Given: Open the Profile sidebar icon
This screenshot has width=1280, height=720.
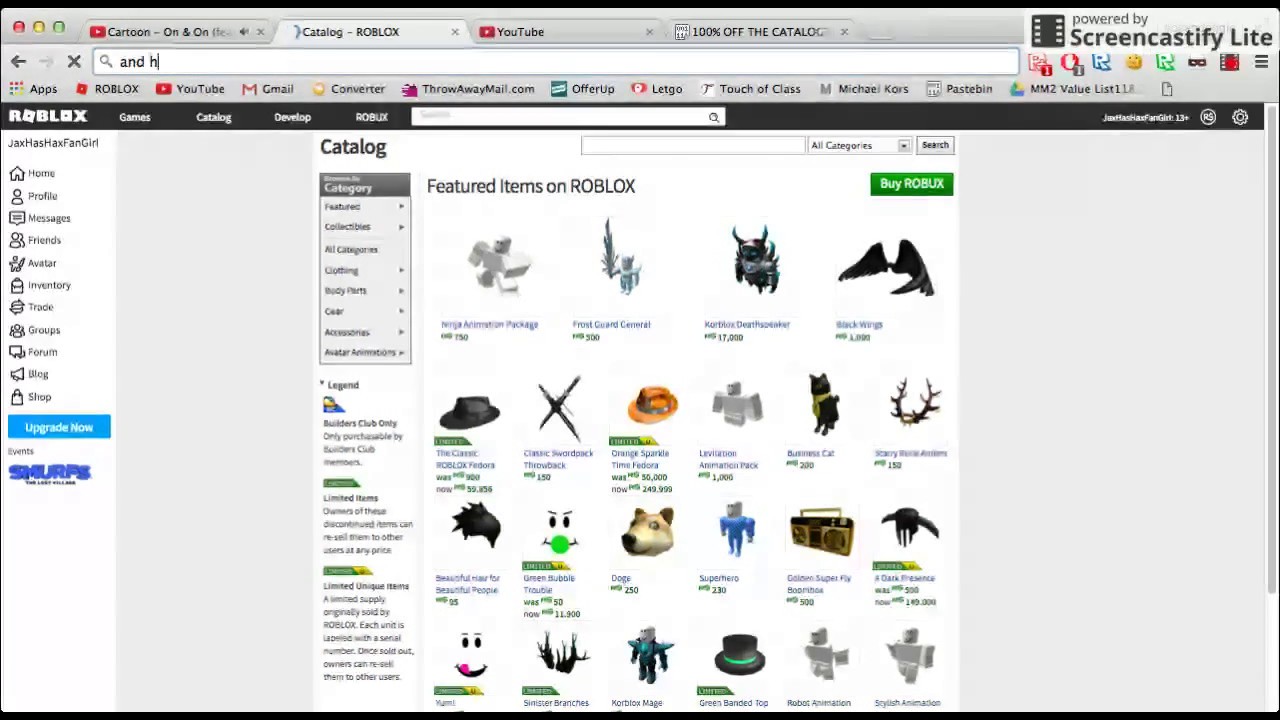Looking at the screenshot, I should (17, 196).
